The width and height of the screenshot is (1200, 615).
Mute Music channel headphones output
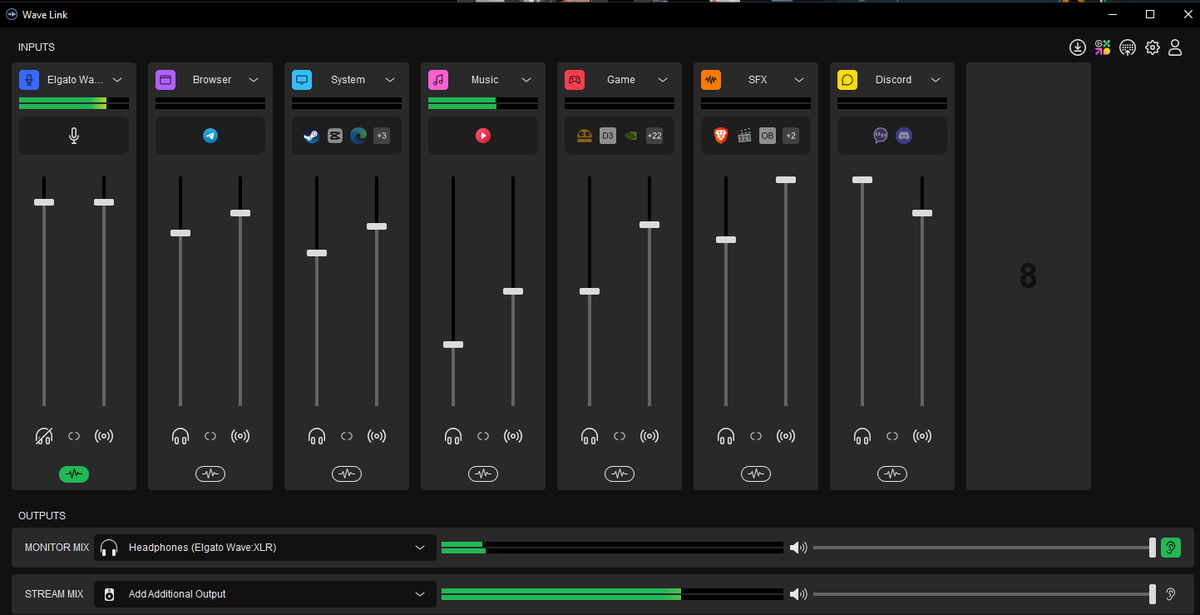(453, 436)
